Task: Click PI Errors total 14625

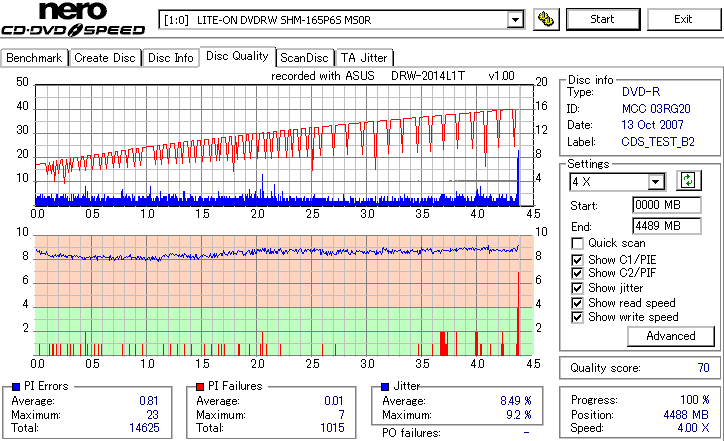Action: [x=144, y=428]
